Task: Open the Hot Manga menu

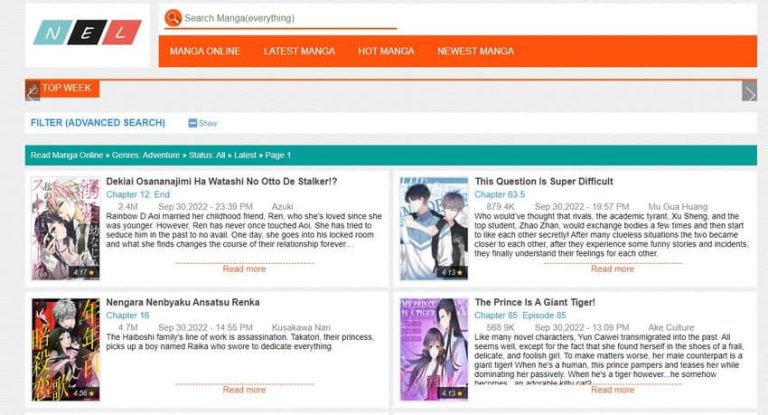Action: [x=386, y=51]
